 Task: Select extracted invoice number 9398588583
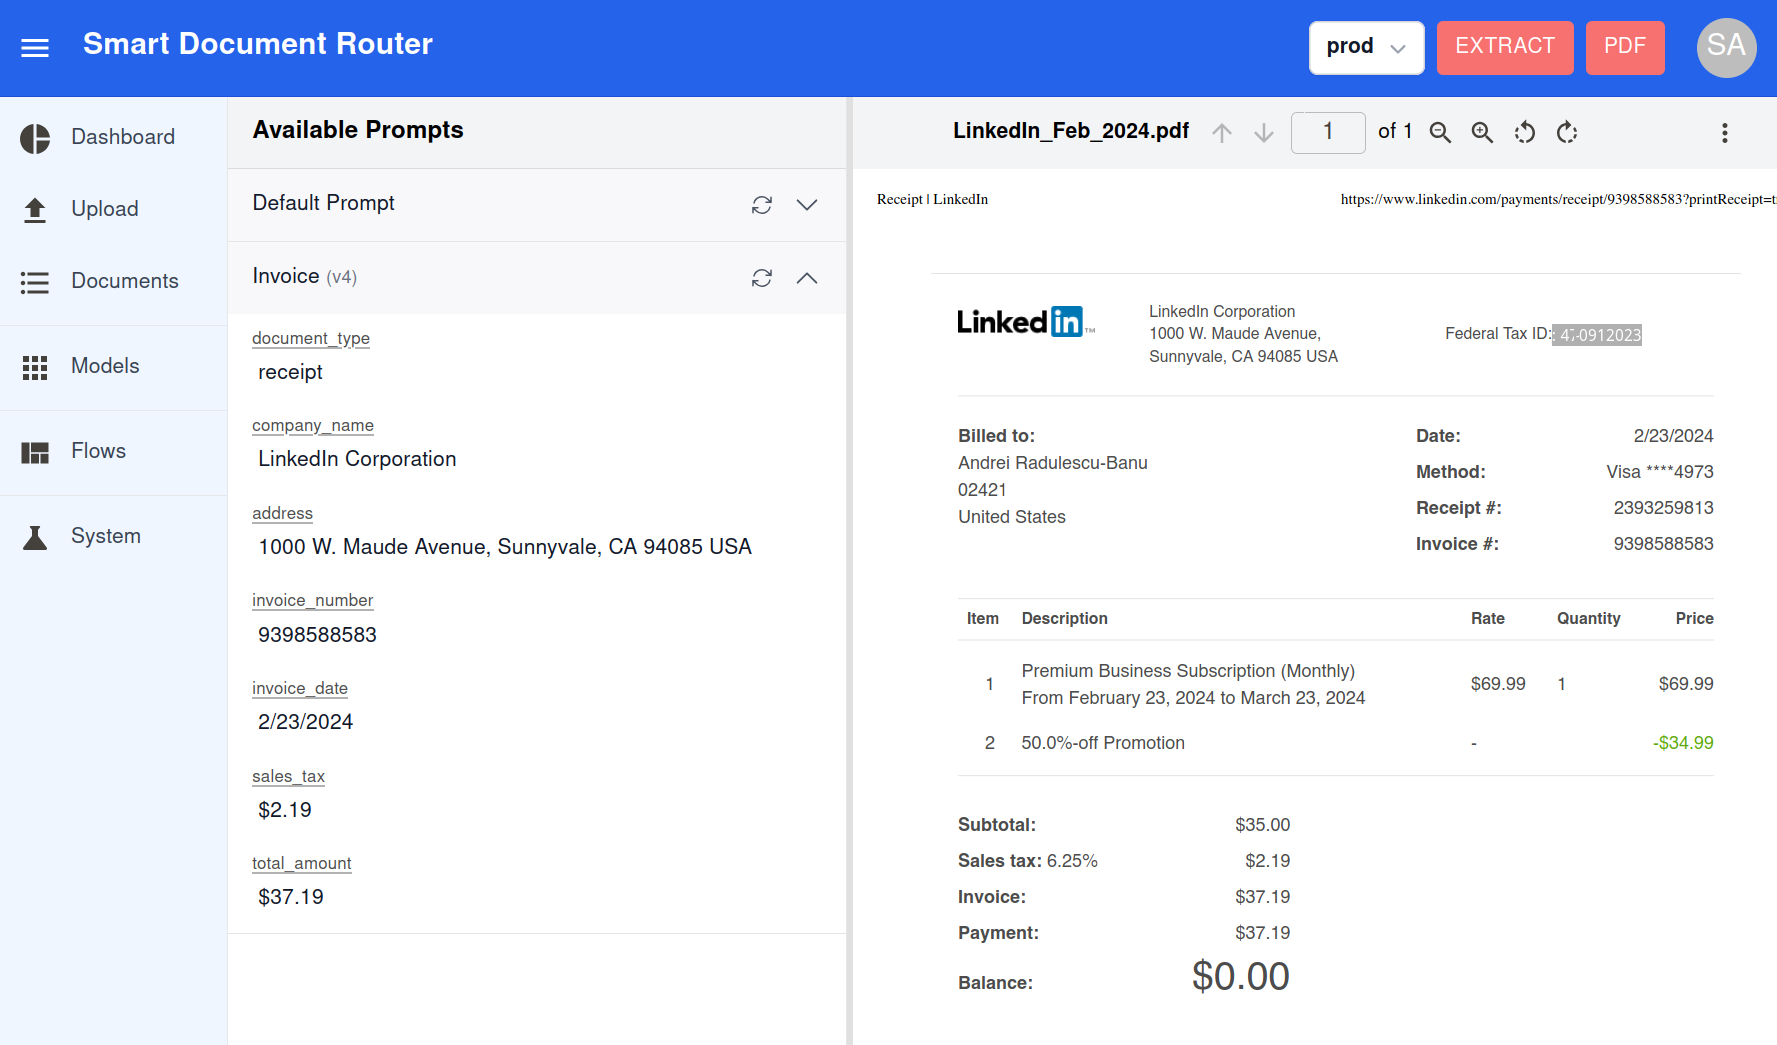coord(317,635)
